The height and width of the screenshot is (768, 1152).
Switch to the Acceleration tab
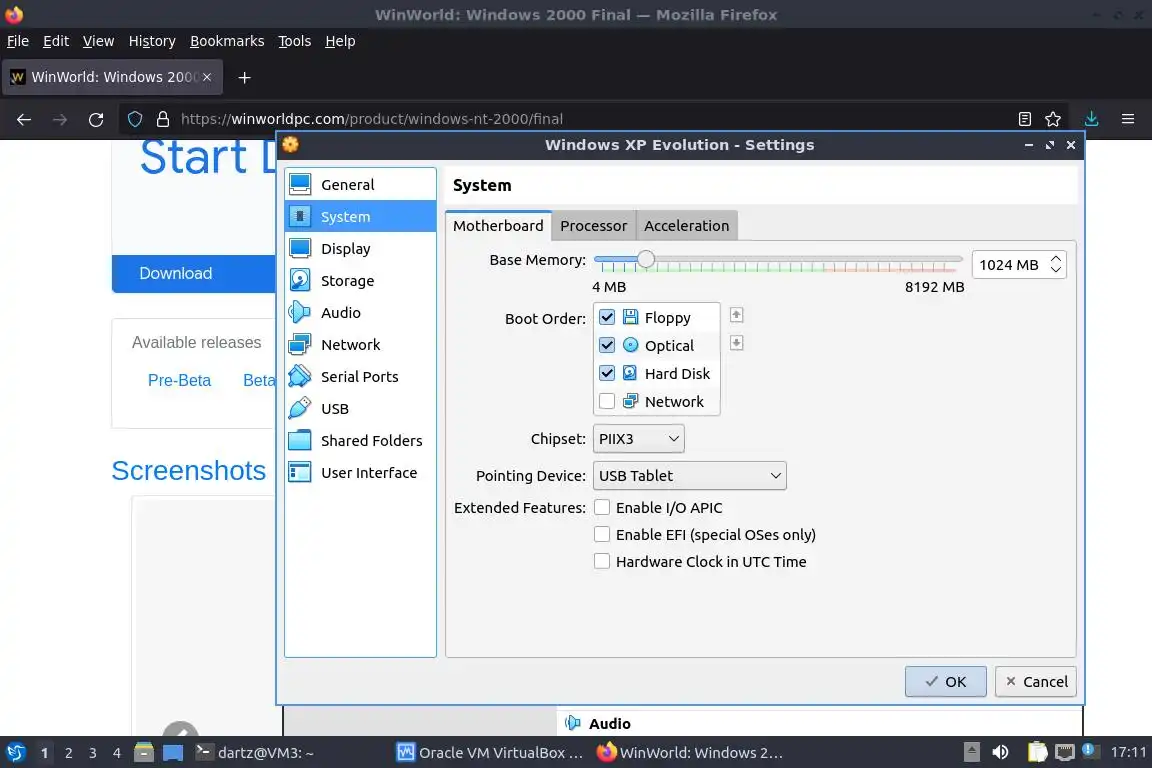(x=687, y=226)
